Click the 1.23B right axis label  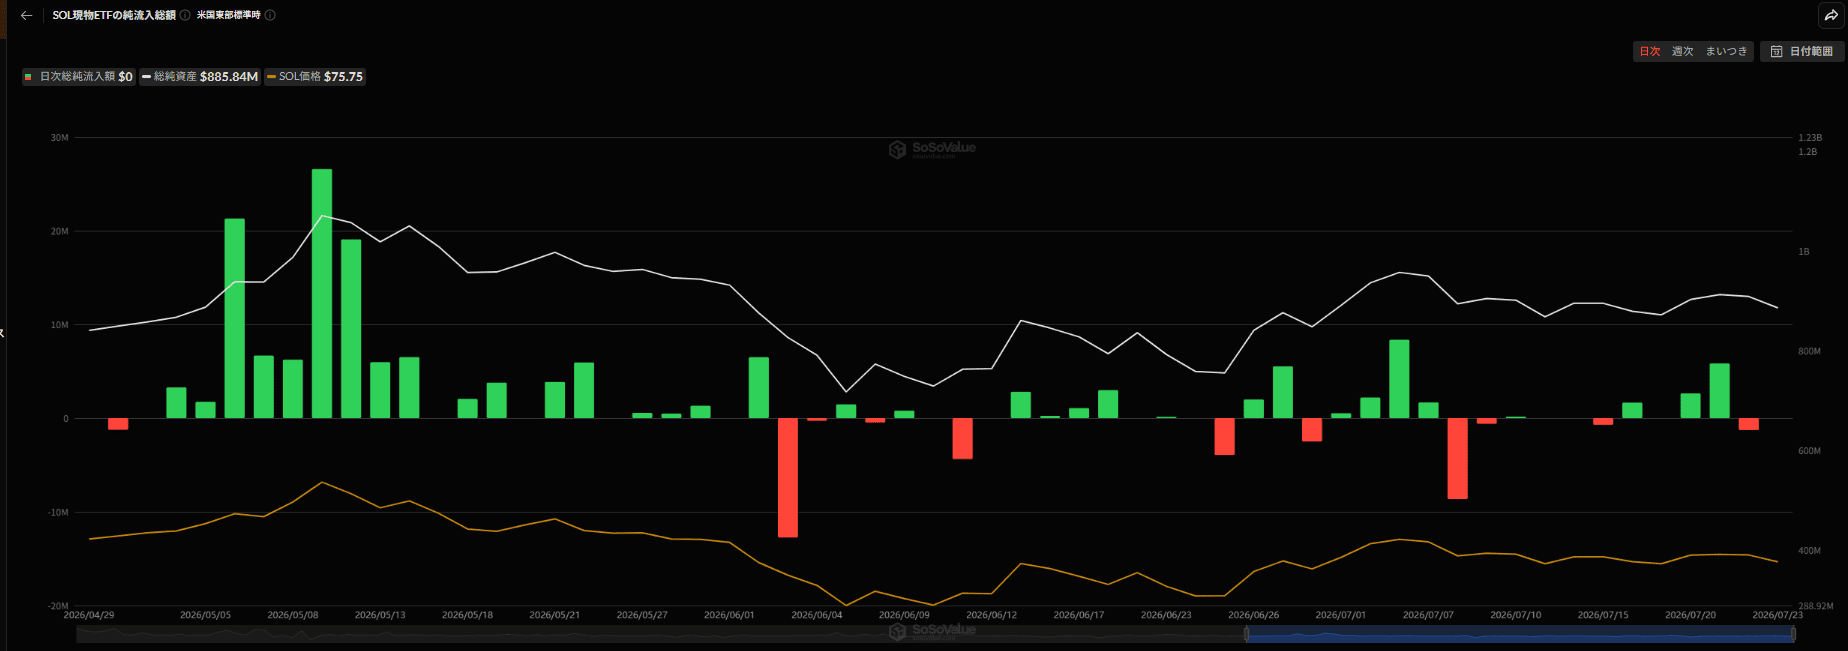point(1810,138)
